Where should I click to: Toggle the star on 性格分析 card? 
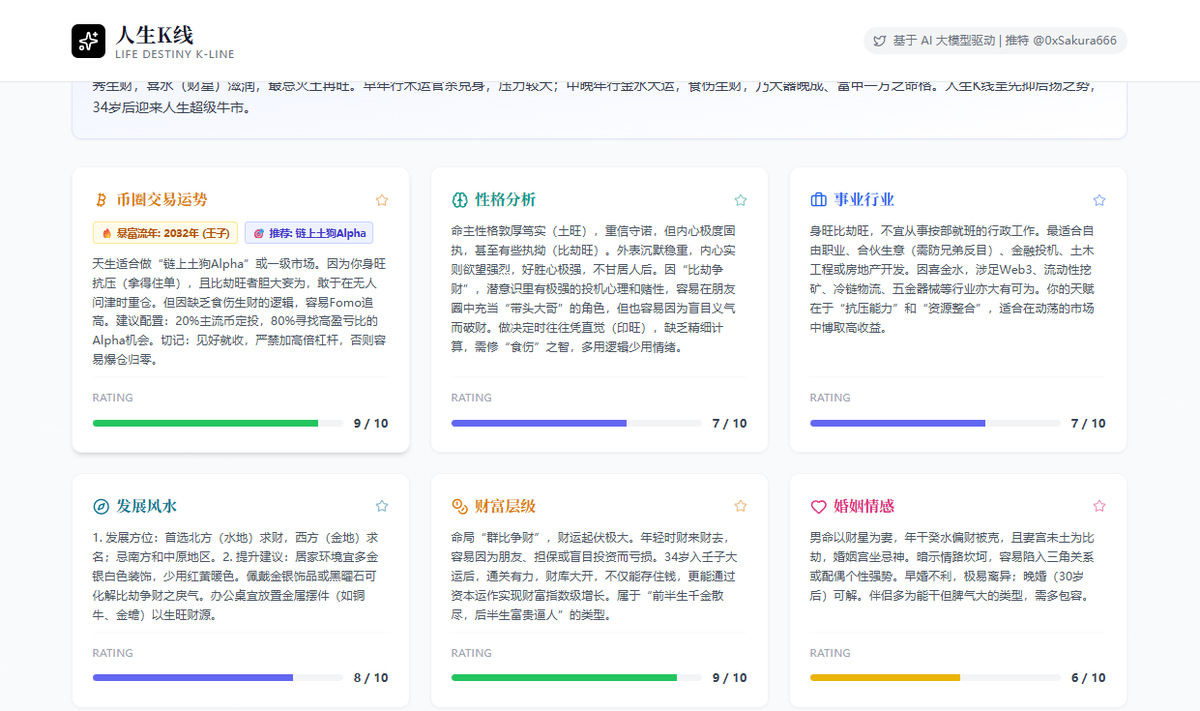point(740,199)
